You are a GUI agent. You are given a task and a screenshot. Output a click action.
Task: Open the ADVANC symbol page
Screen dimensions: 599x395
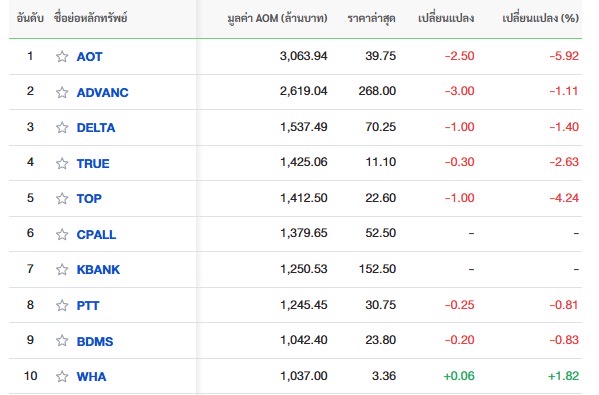(102, 92)
